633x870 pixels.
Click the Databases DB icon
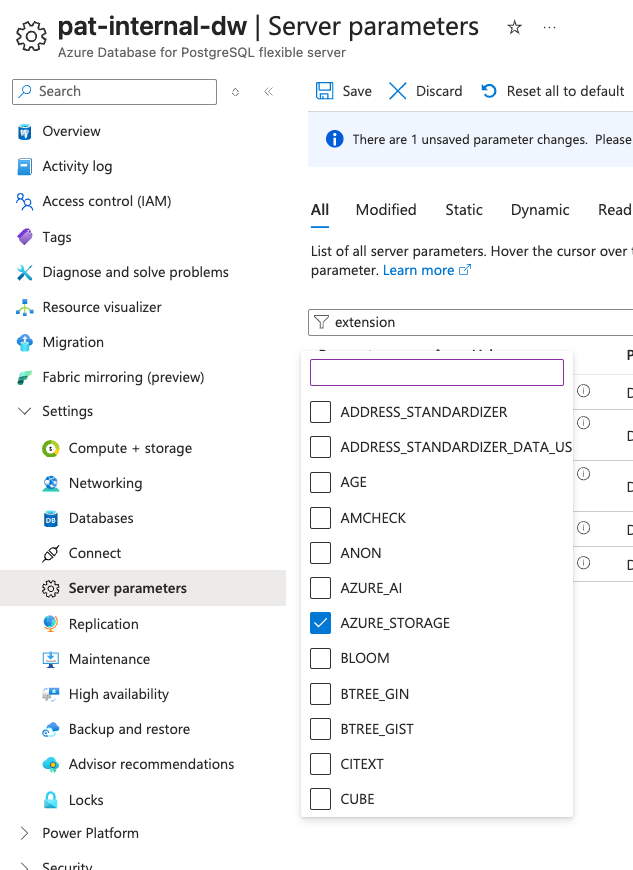[x=50, y=519]
